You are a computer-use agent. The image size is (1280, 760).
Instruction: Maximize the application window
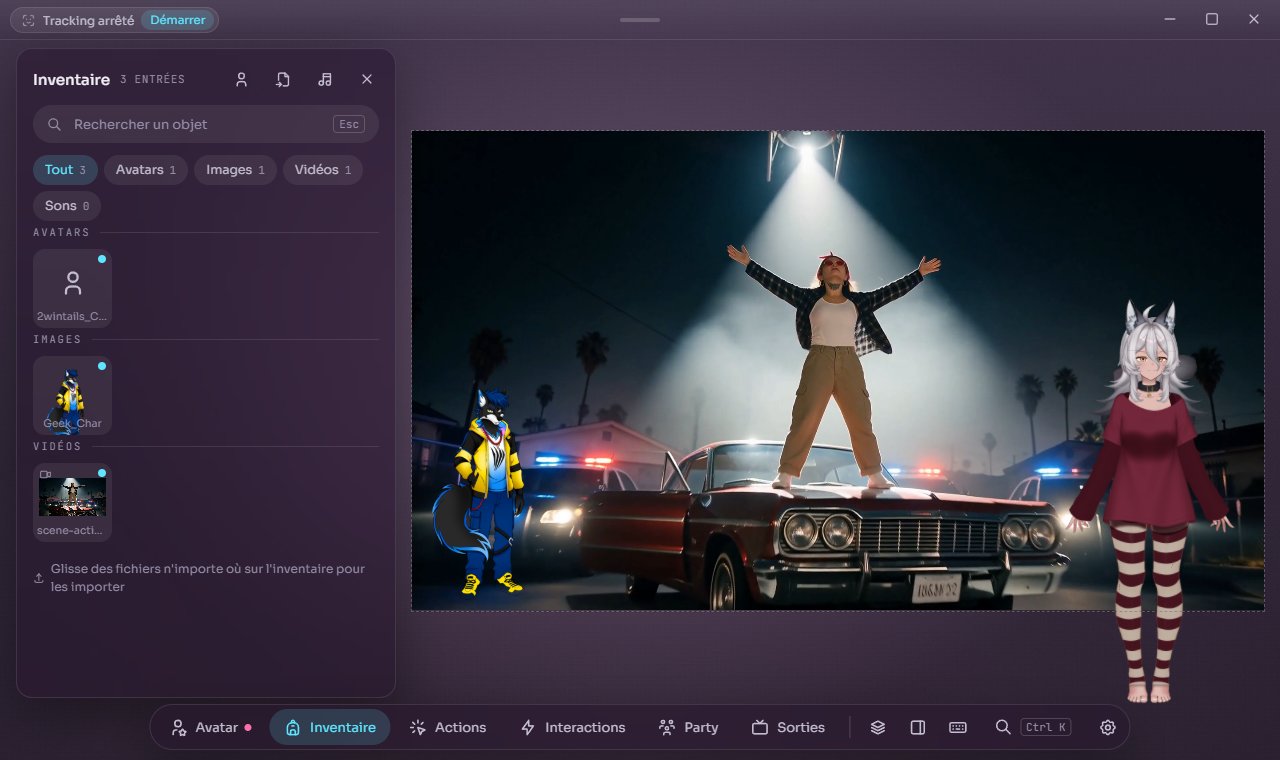pos(1212,19)
